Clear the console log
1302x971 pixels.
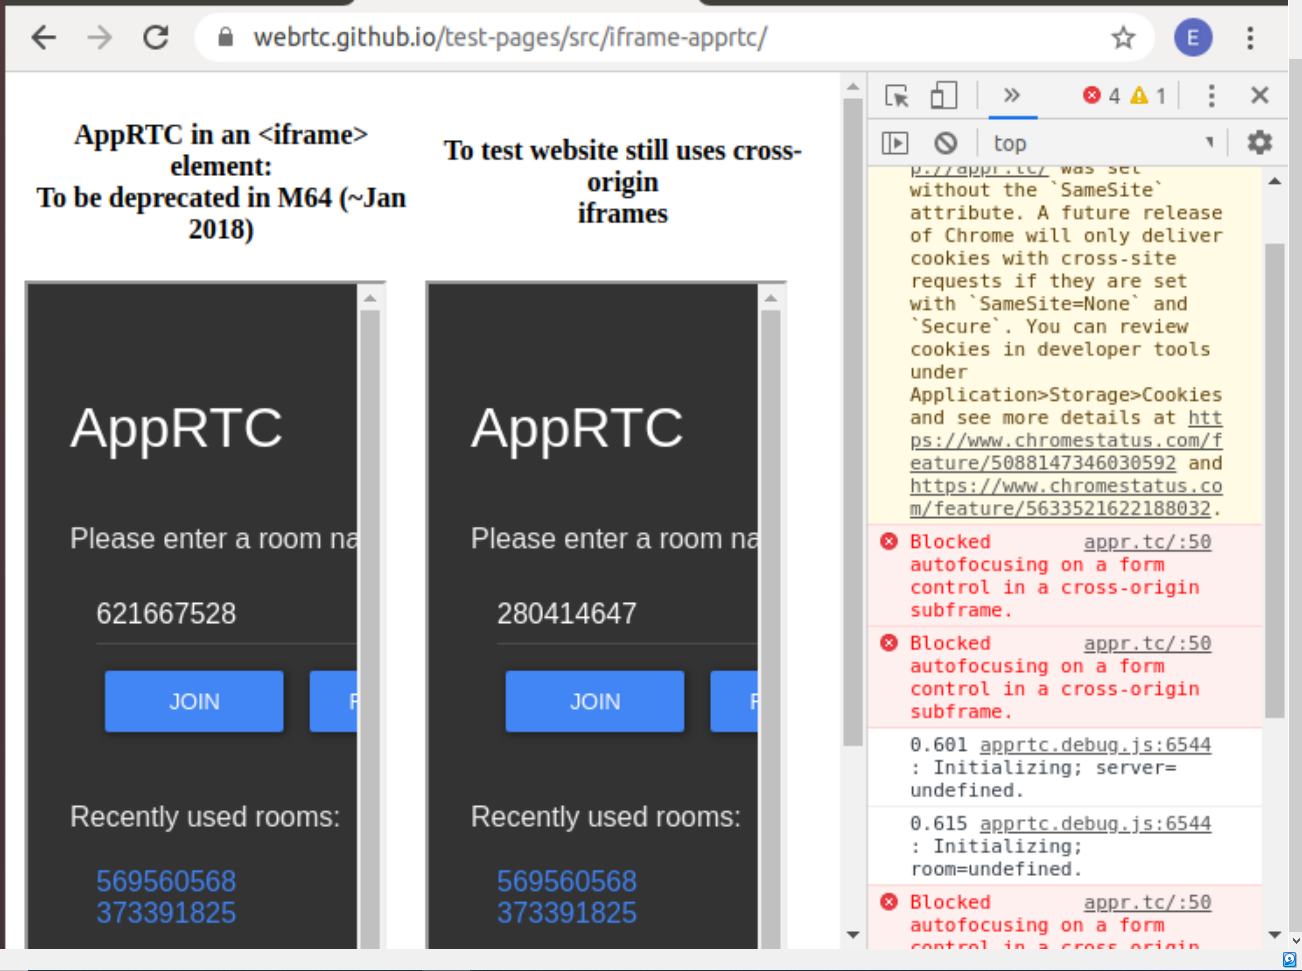tap(946, 143)
